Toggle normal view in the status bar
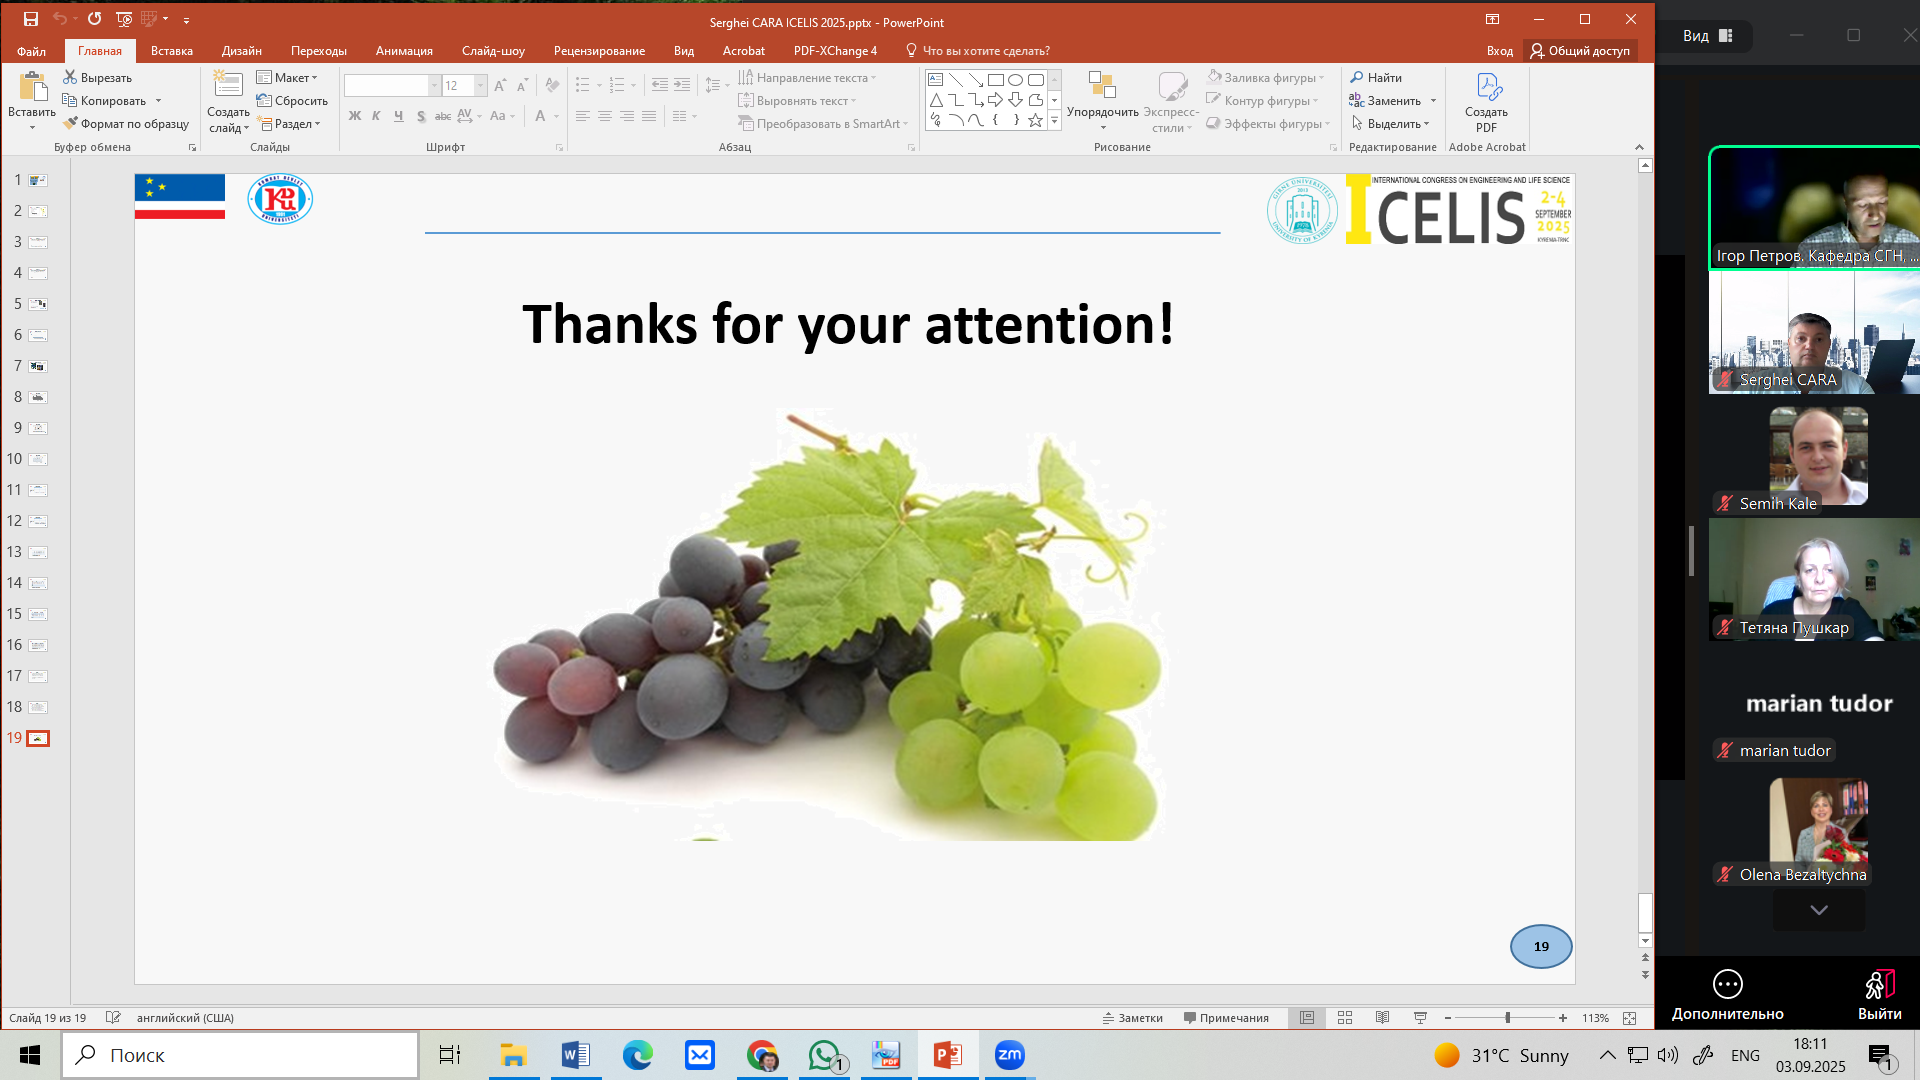This screenshot has width=1920, height=1080. [x=1307, y=1018]
